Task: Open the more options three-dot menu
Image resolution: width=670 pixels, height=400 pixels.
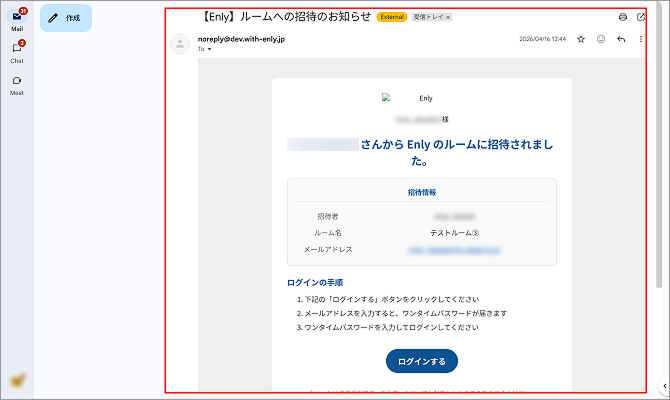Action: 641,39
